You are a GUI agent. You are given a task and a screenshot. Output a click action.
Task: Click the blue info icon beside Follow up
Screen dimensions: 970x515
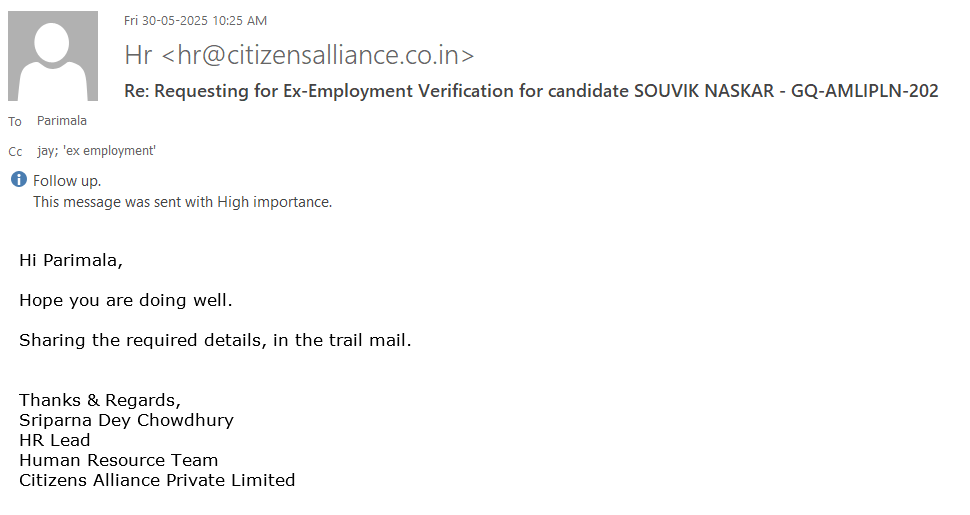(x=18, y=180)
